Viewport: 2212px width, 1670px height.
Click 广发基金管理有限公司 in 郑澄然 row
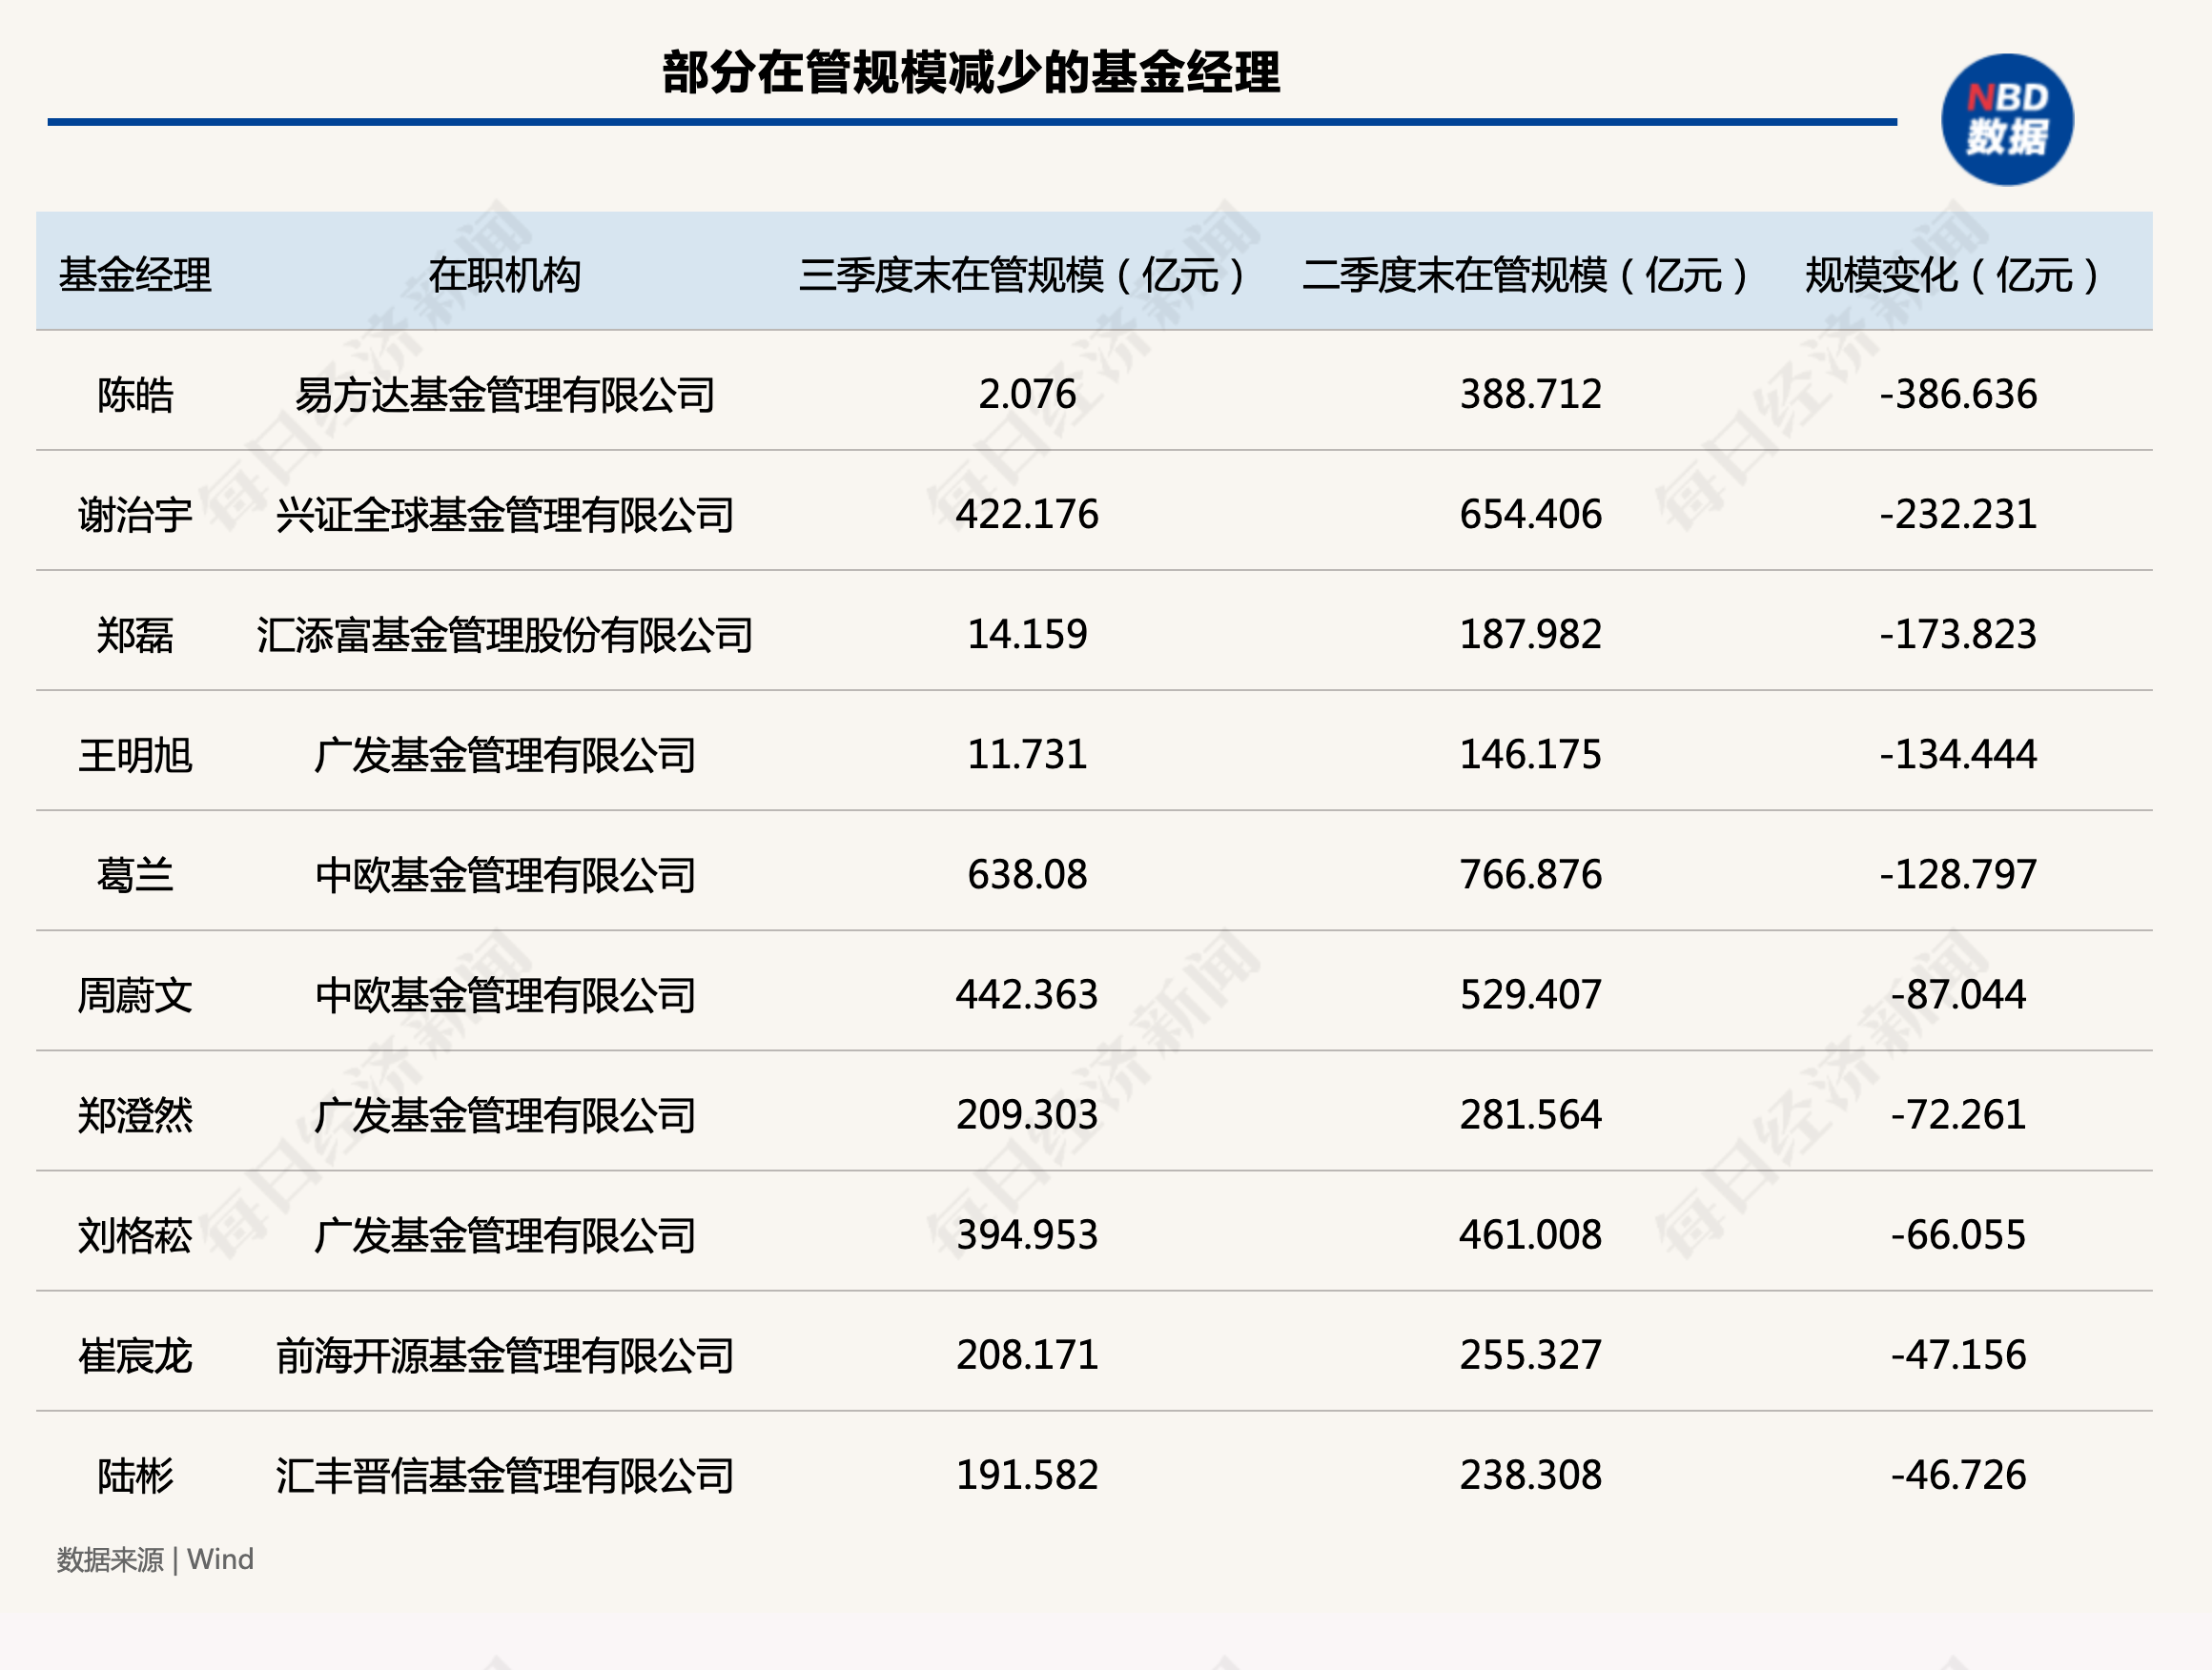tap(505, 1115)
